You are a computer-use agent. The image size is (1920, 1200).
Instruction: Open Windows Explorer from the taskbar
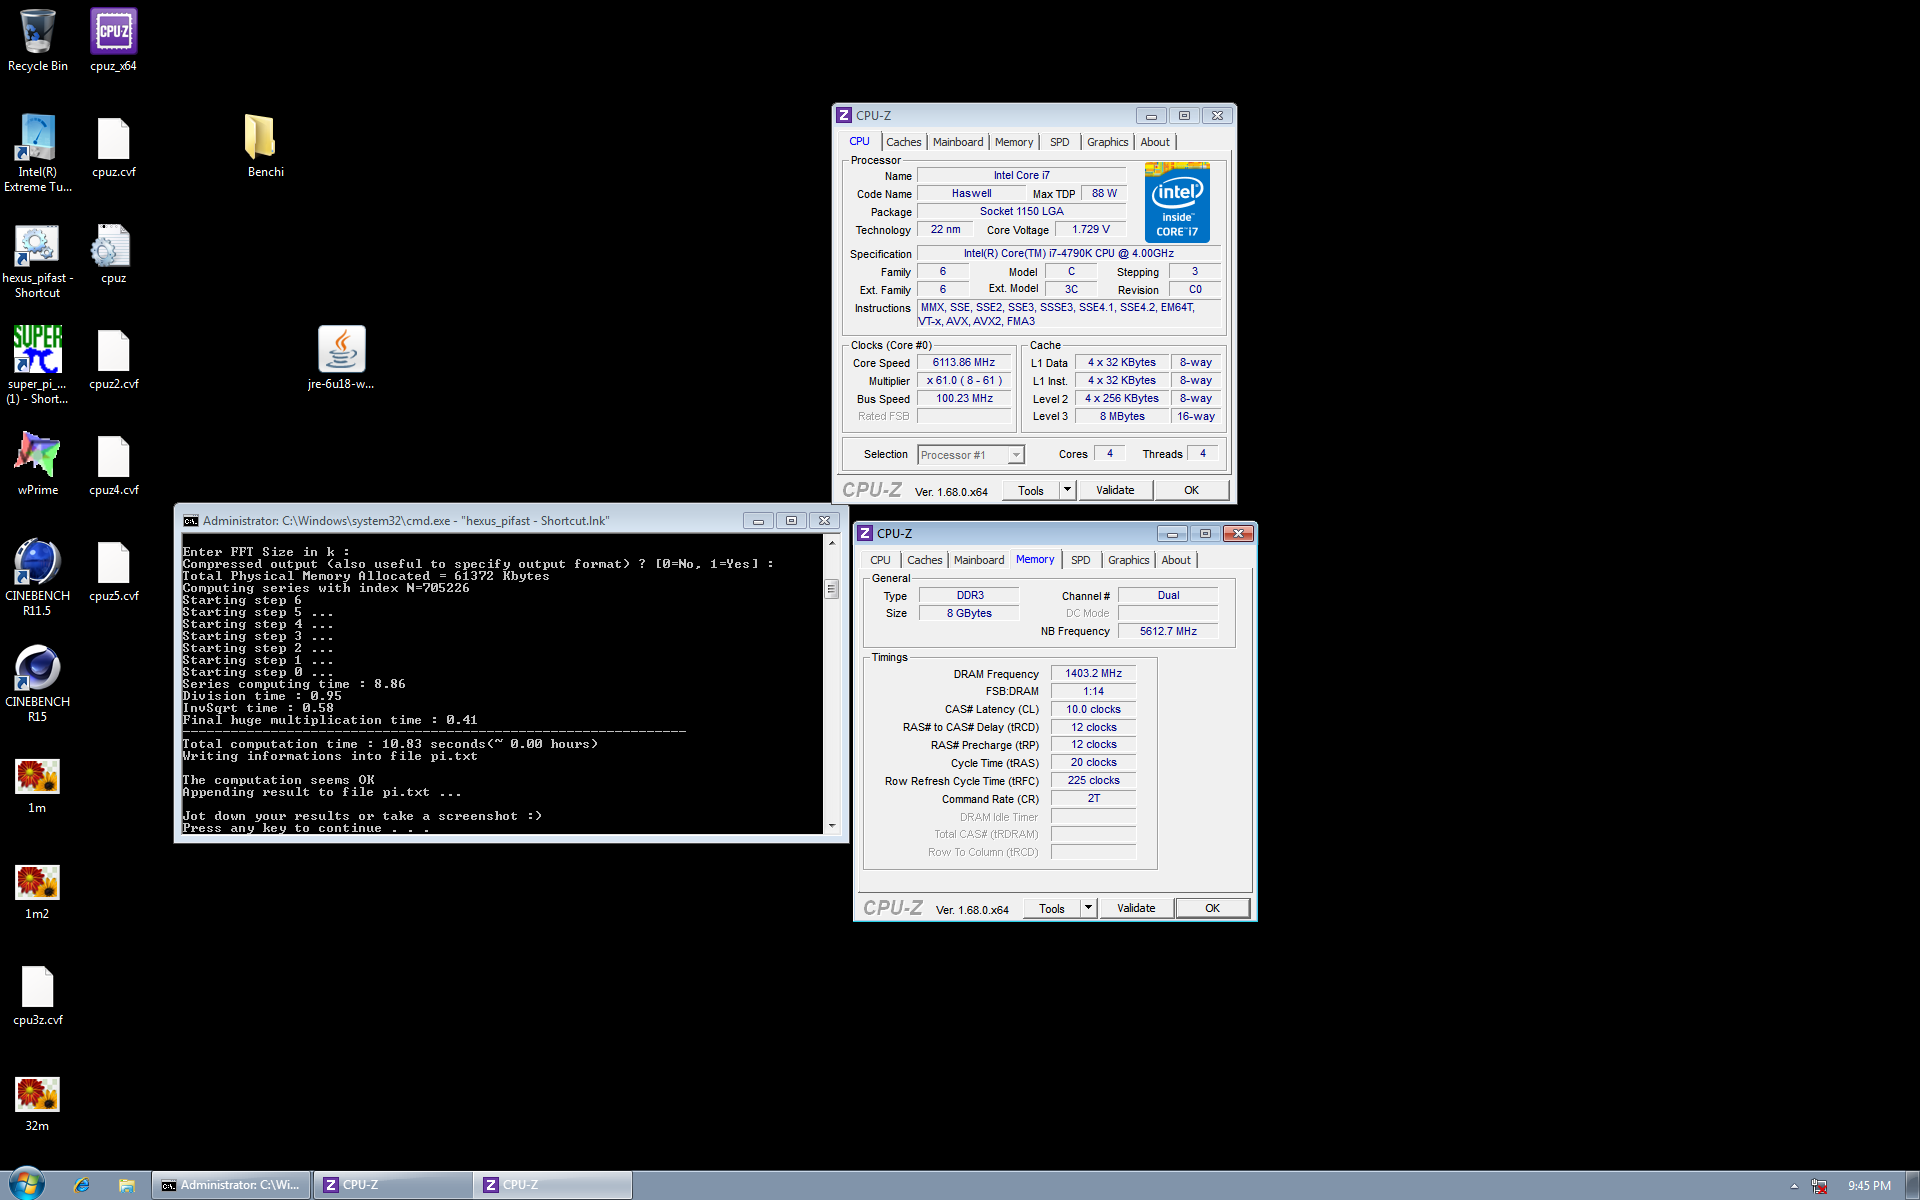pyautogui.click(x=127, y=1185)
